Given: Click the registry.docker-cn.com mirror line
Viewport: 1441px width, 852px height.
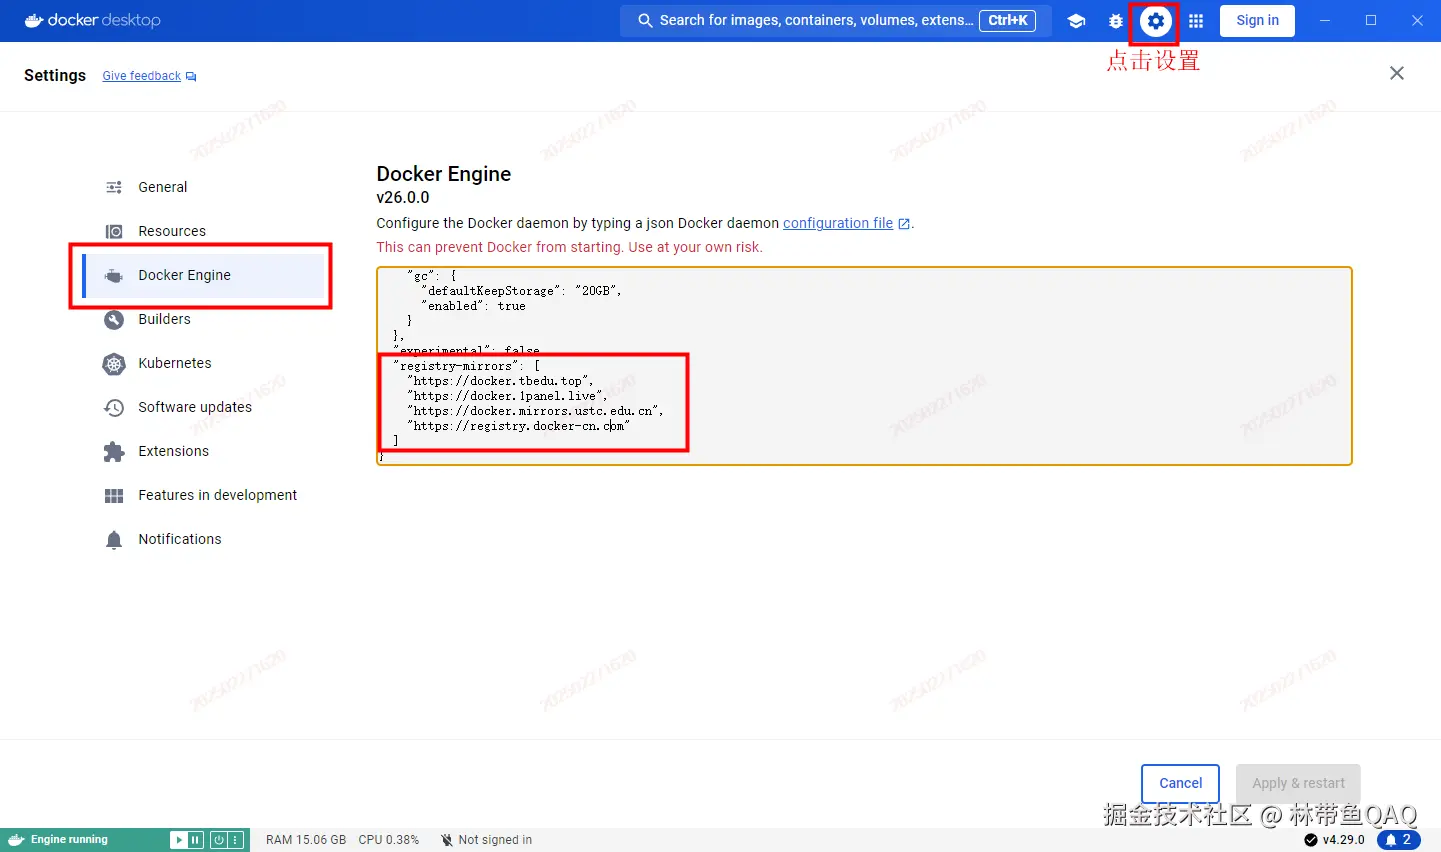Looking at the screenshot, I should (x=518, y=426).
